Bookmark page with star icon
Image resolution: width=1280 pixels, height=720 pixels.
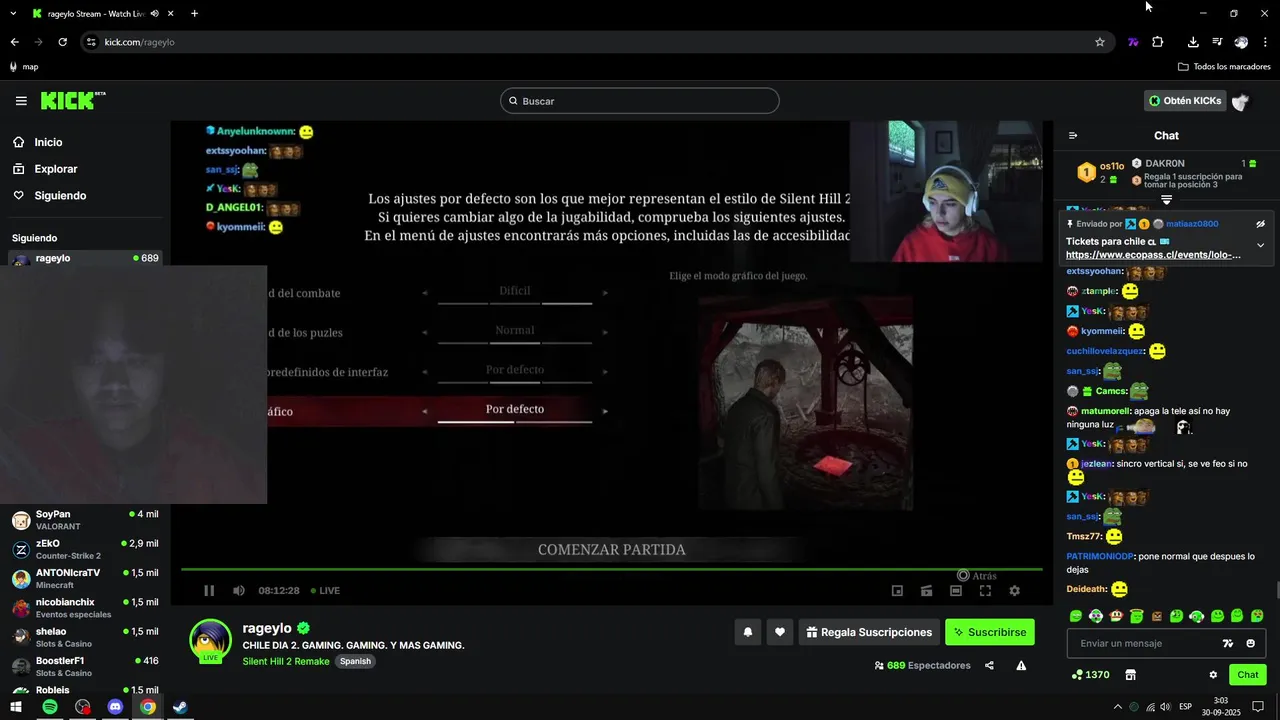coord(1100,42)
